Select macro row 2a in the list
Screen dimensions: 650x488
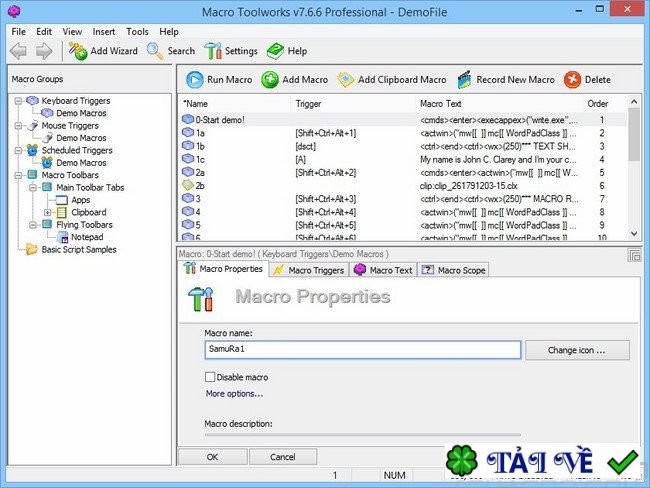tap(403, 172)
